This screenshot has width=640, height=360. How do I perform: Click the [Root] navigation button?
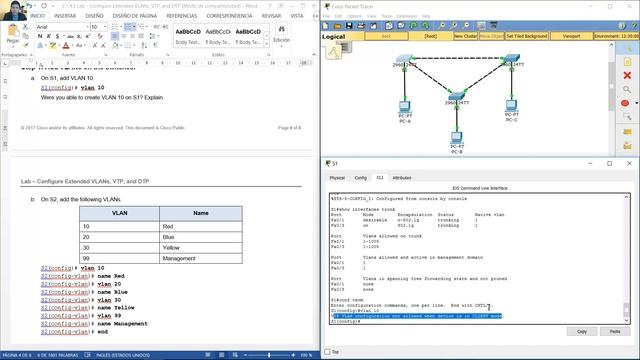(430, 36)
